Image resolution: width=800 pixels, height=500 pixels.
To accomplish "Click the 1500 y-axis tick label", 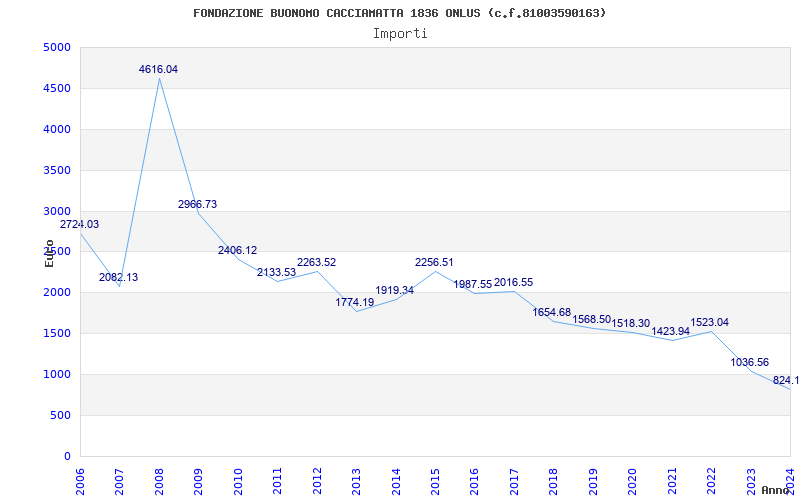I will coord(56,333).
